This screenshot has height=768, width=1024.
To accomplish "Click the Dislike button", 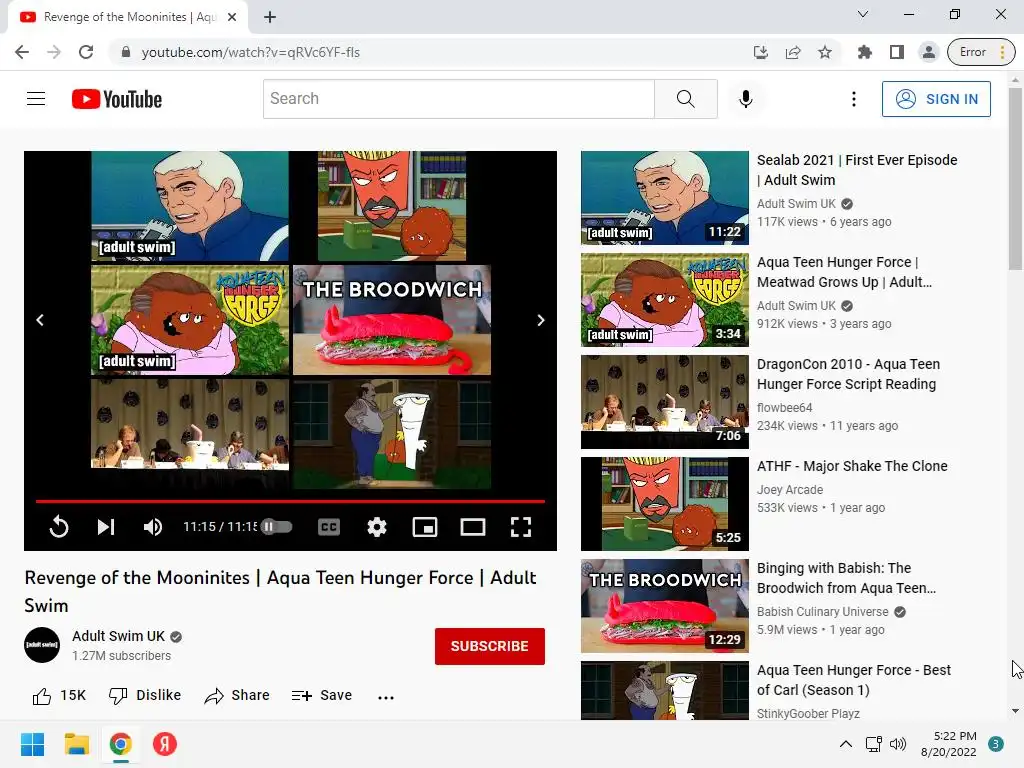I will pos(145,696).
